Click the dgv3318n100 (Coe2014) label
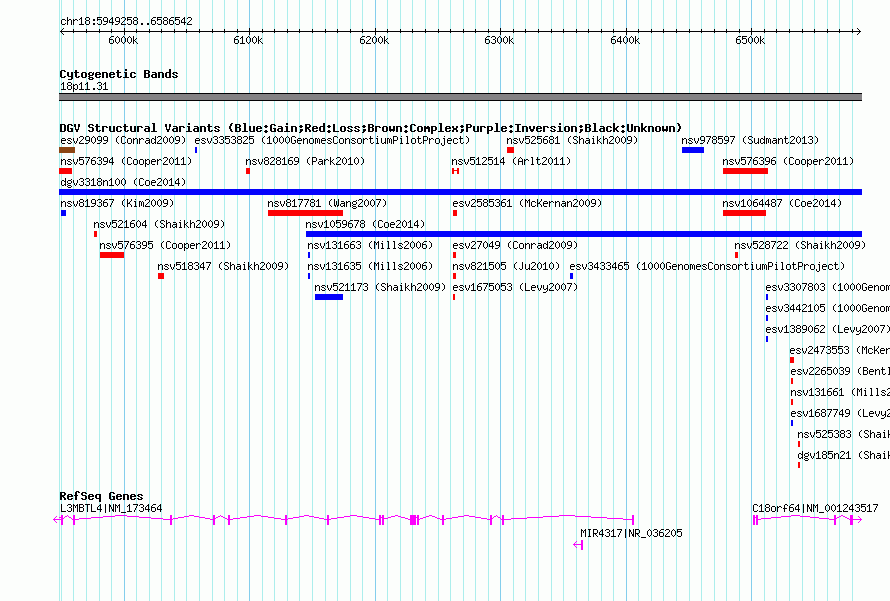Viewport: 890px width, 601px height. 123,182
